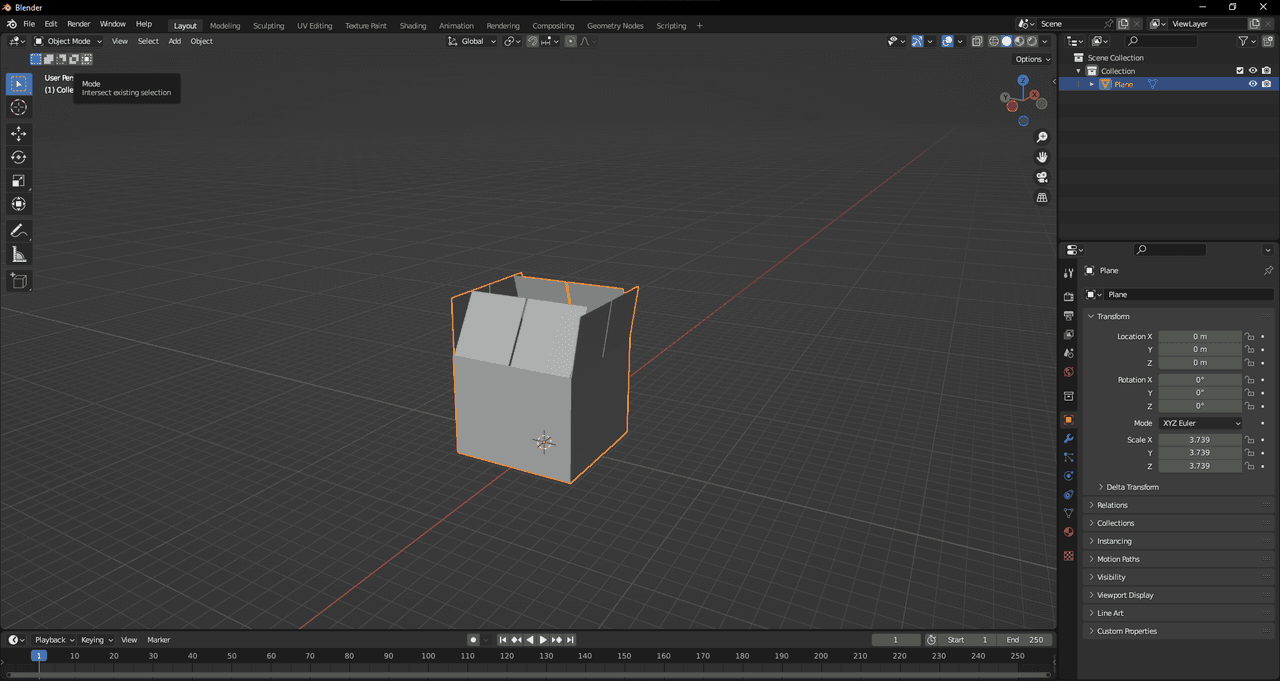Pick the Add Cube tool

(19, 281)
